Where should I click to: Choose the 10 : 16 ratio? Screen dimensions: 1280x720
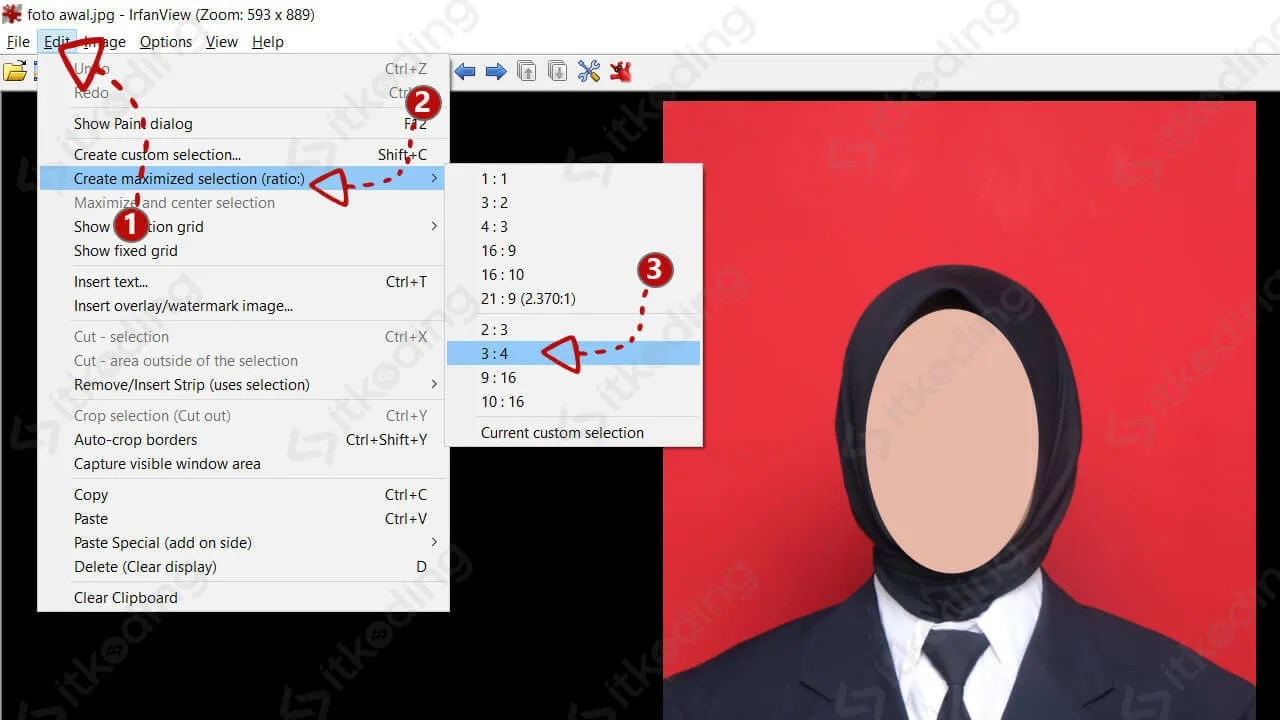point(573,402)
